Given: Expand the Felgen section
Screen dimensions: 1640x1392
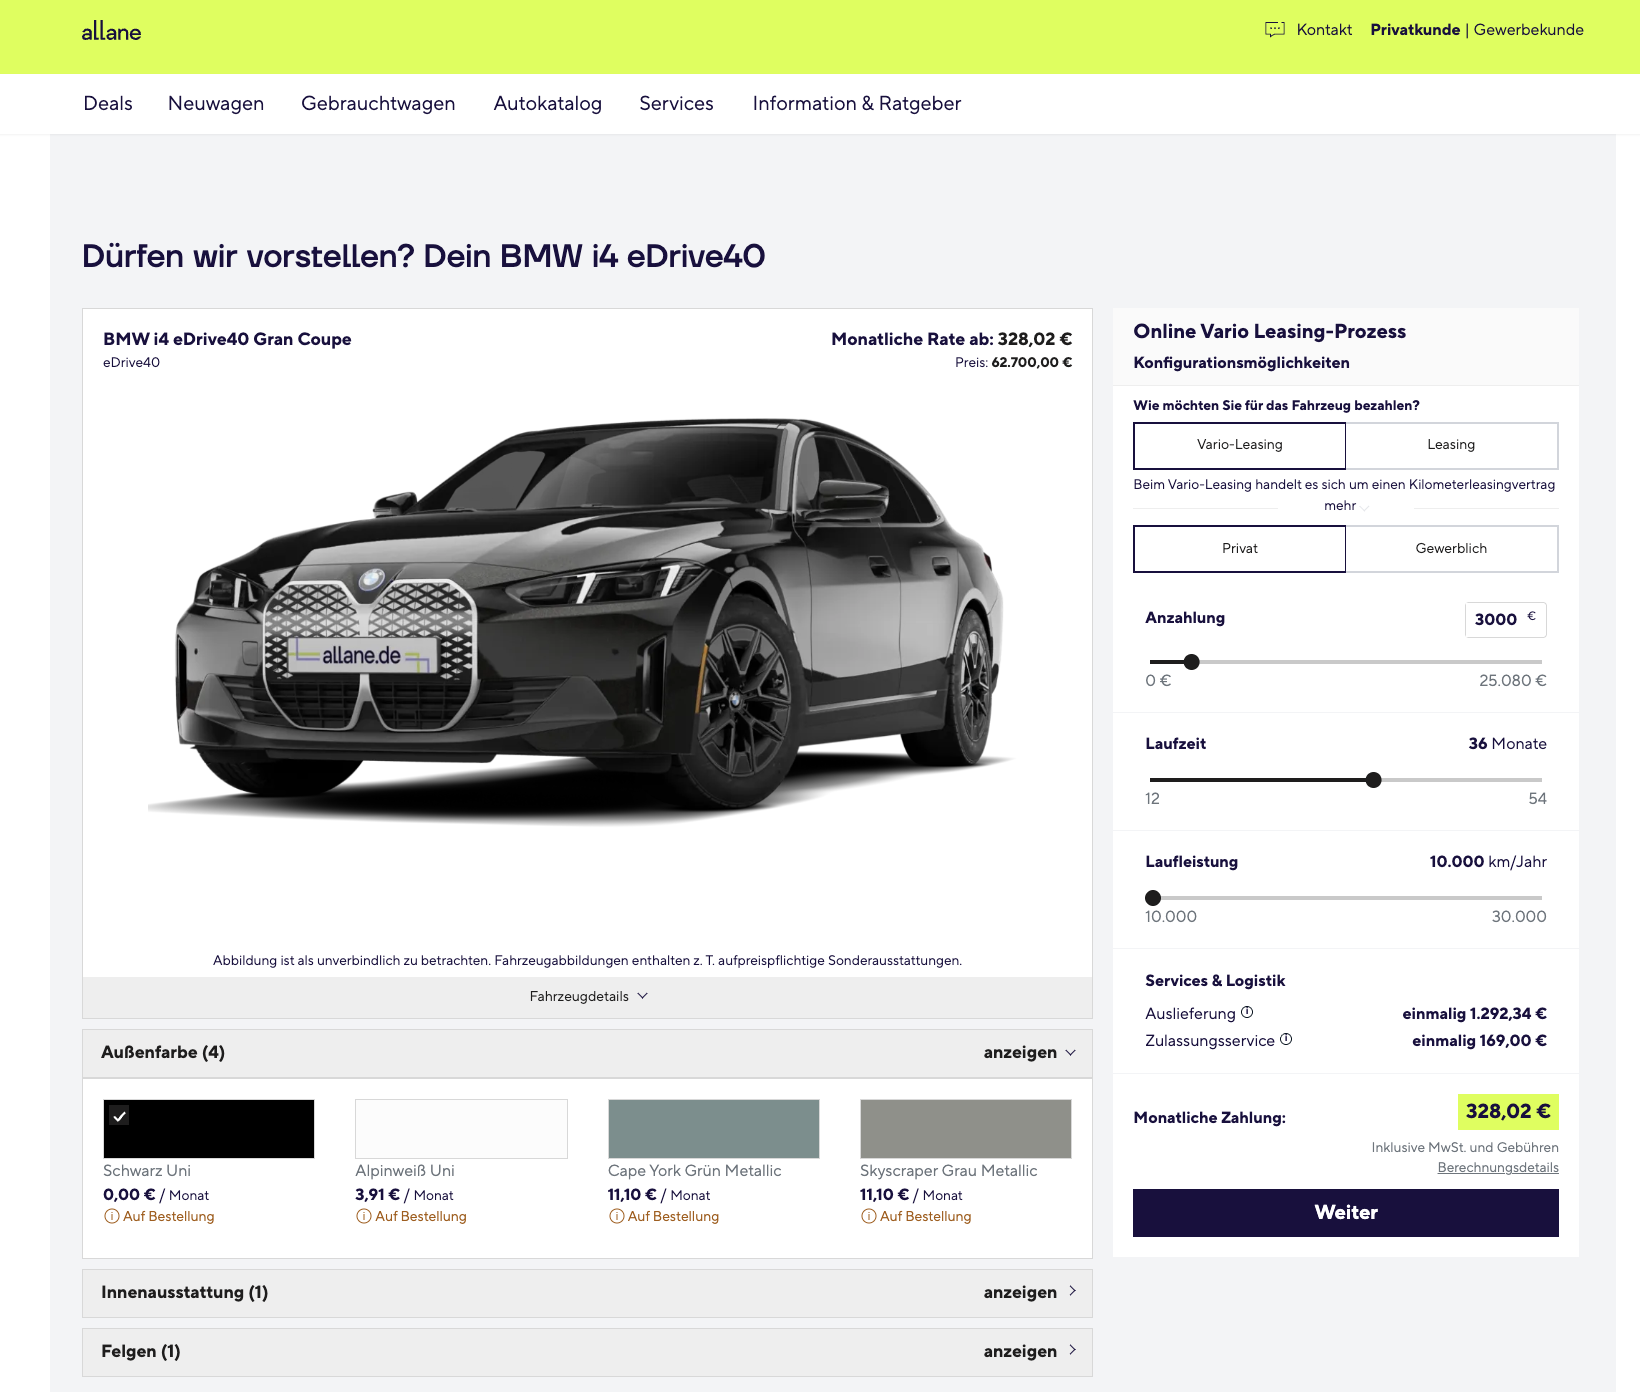Looking at the screenshot, I should (587, 1352).
